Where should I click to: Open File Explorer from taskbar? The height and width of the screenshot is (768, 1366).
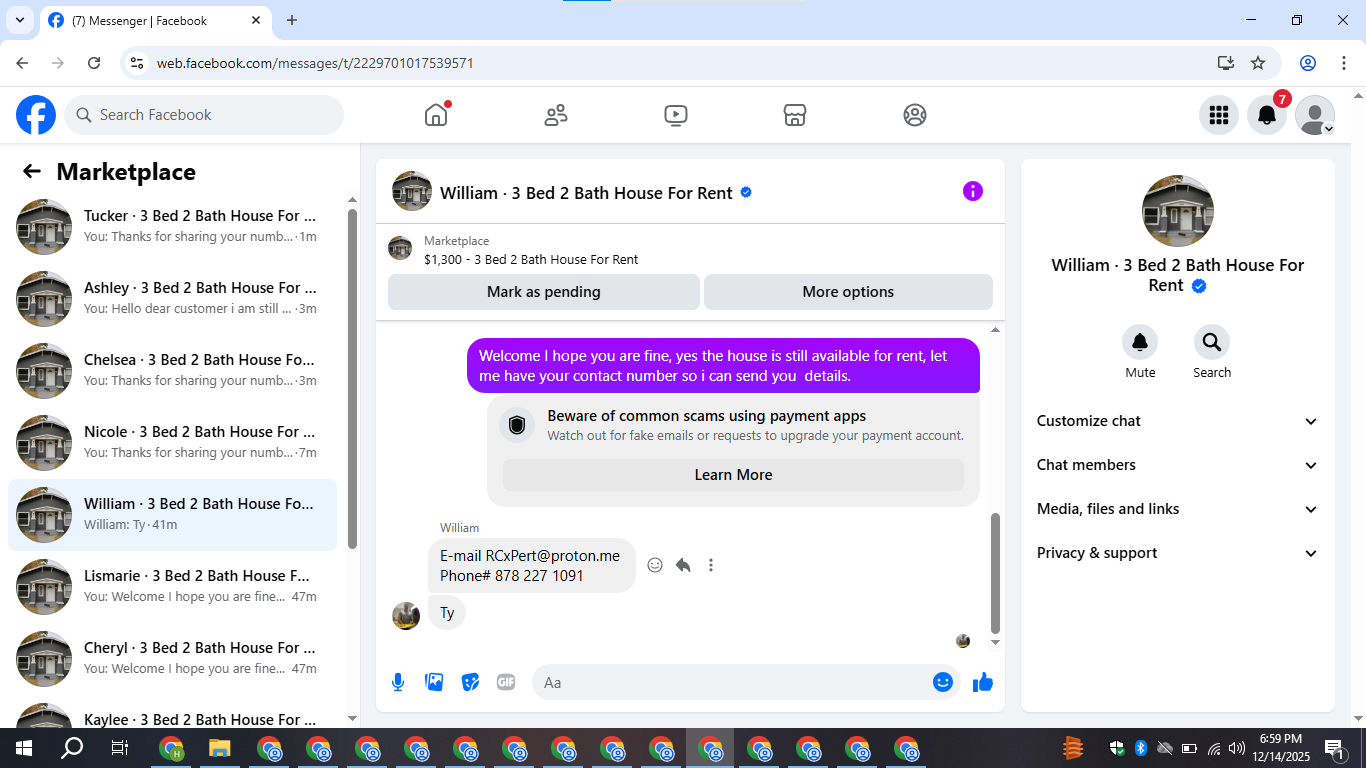coord(220,748)
